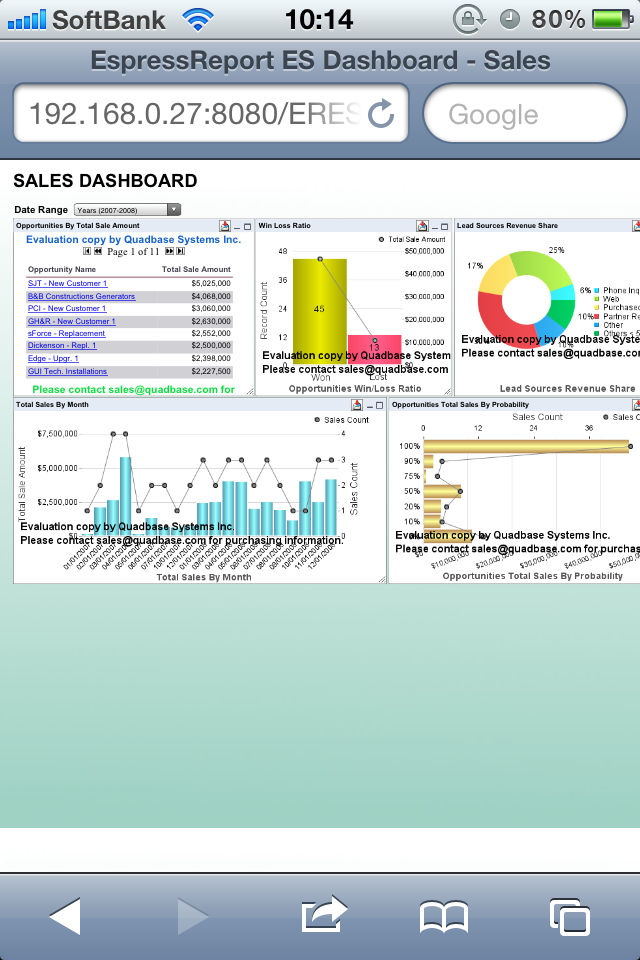Tap the Total Sale Amount legend in Win Loss Ratio
Screen dimensions: 640x960
click(x=412, y=239)
